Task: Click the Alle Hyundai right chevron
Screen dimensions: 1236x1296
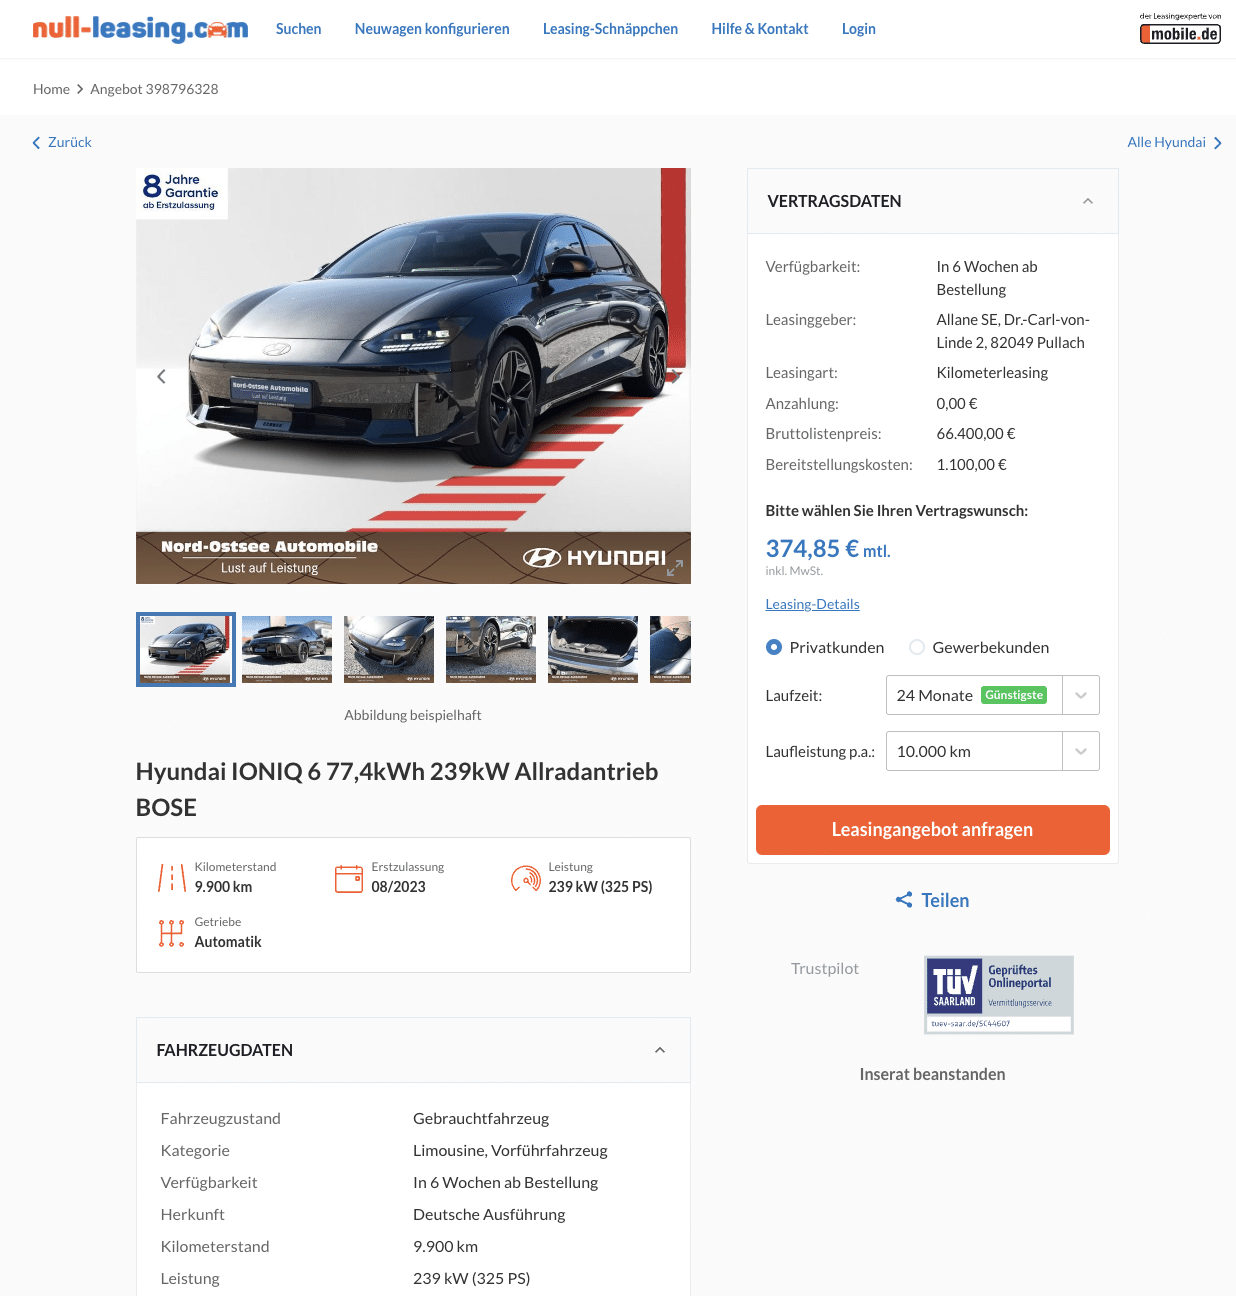Action: coord(1217,143)
